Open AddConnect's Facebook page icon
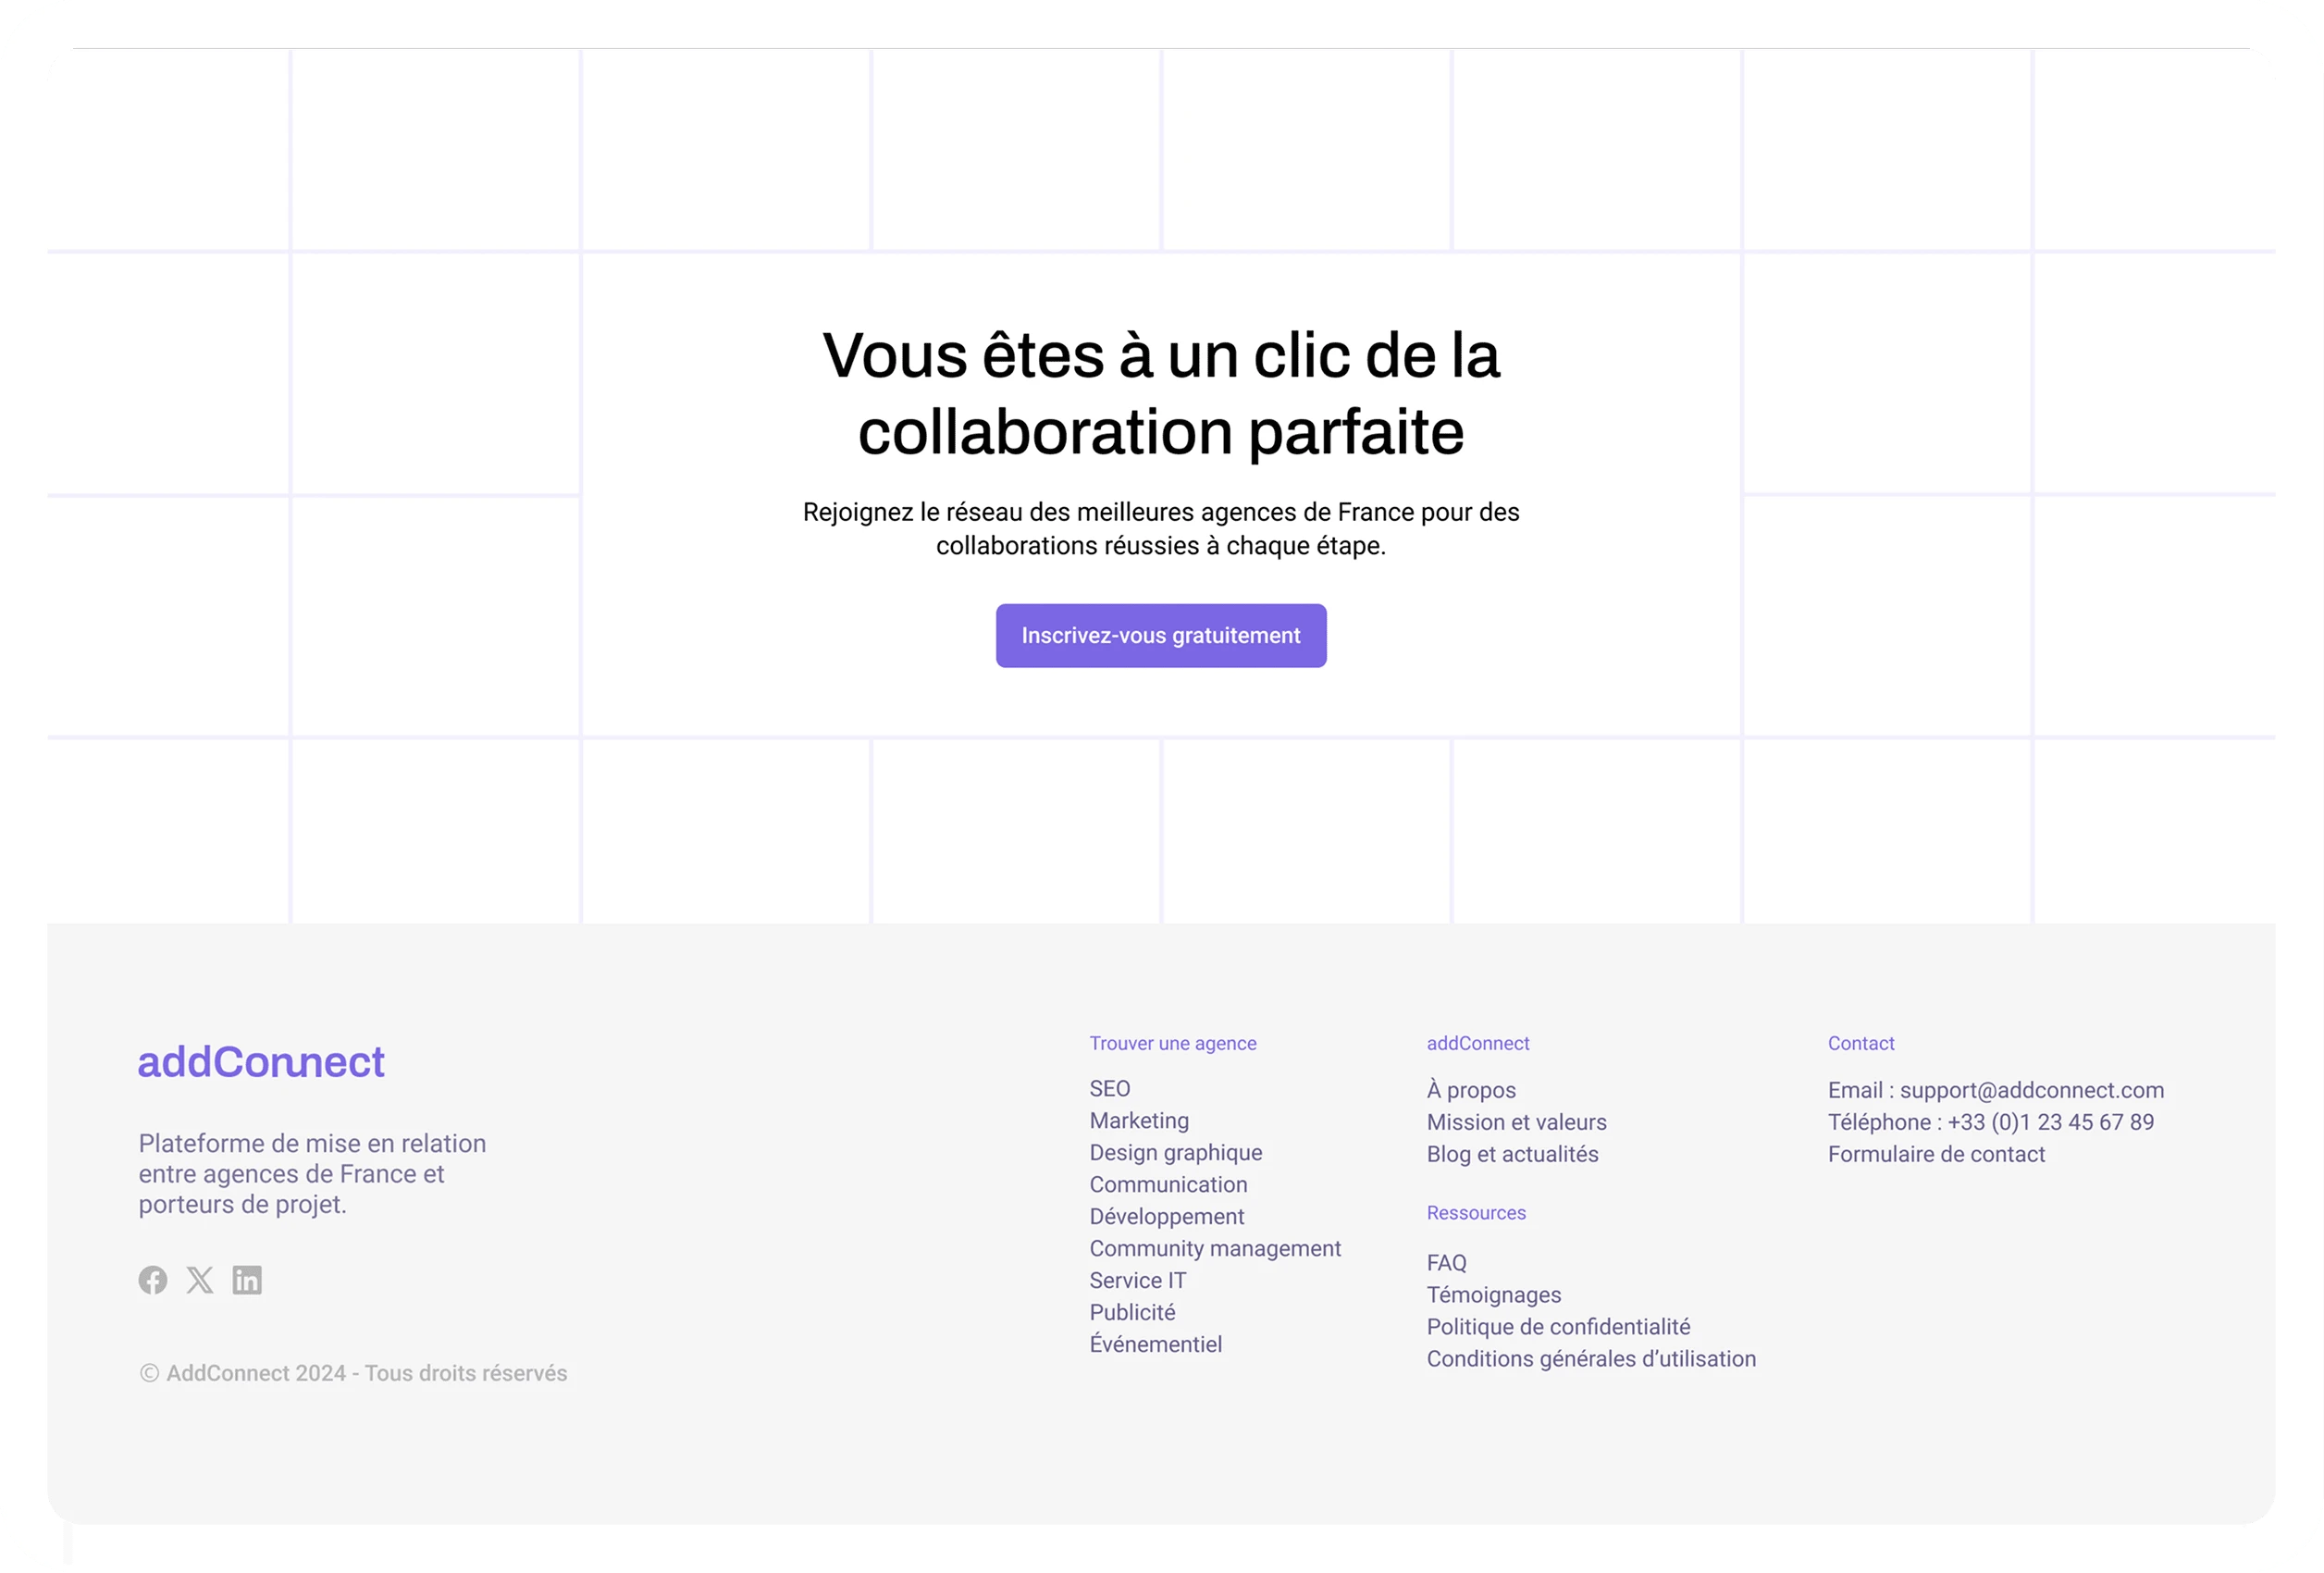2324x1573 pixels. tap(153, 1280)
